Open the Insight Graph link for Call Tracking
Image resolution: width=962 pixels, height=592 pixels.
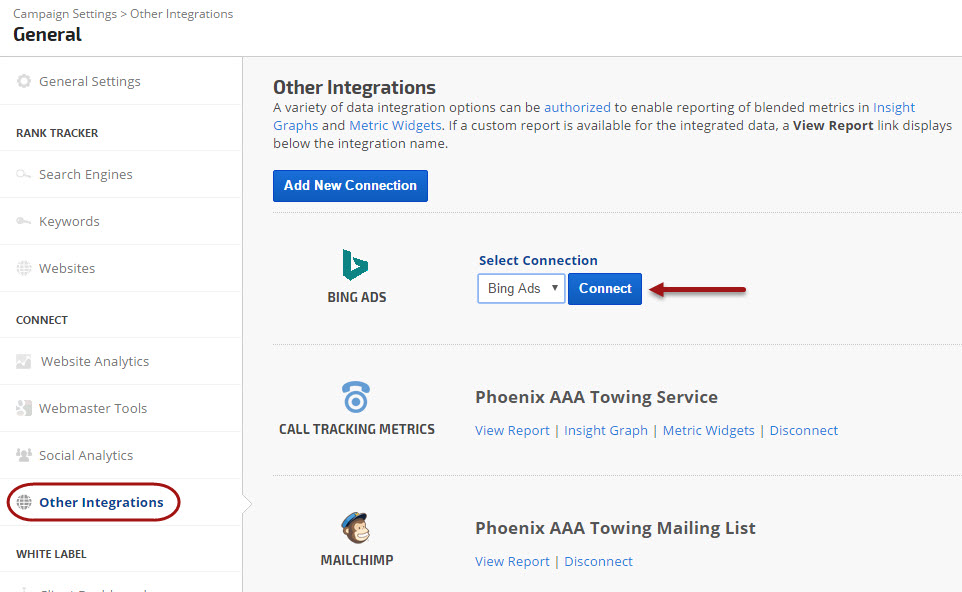(x=605, y=430)
